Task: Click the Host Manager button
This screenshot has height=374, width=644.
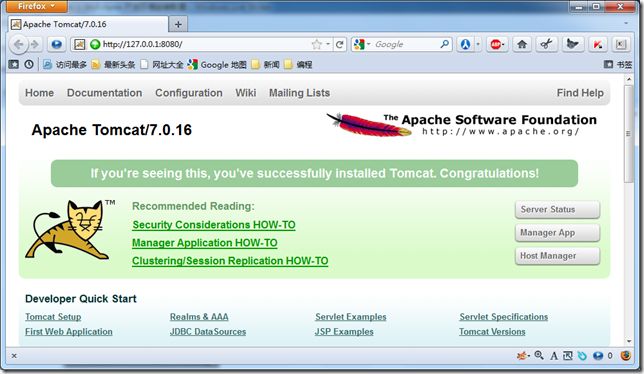Action: 557,256
